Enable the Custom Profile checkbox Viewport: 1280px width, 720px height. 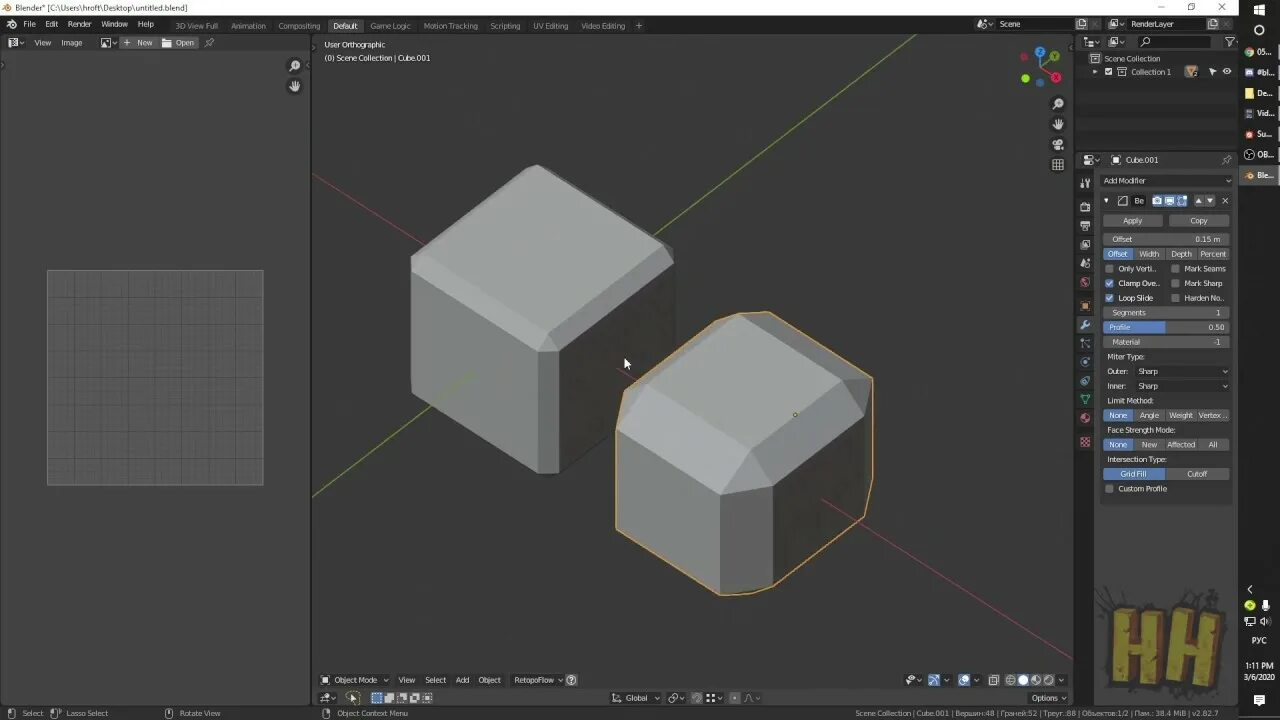(1109, 489)
